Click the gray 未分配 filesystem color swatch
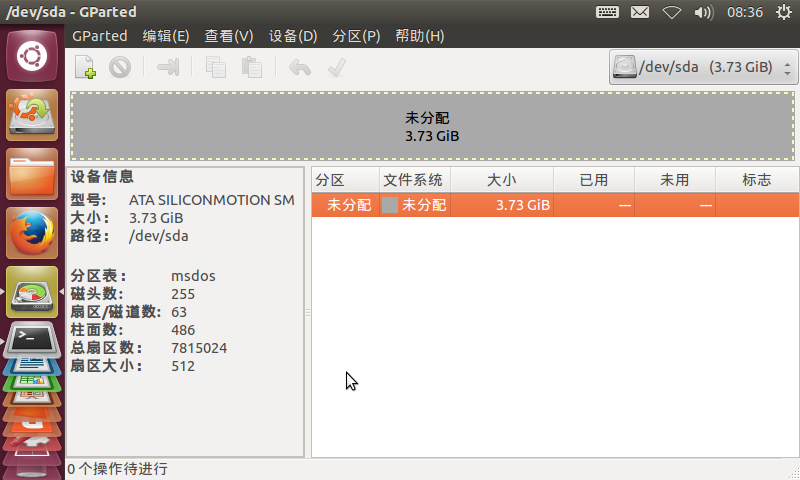The width and height of the screenshot is (800, 480). (390, 205)
